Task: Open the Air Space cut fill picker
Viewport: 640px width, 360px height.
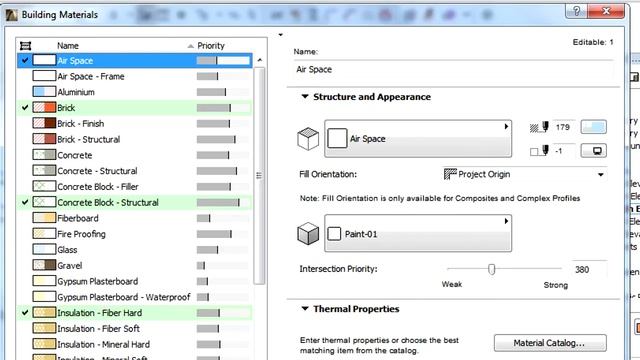Action: (418, 139)
